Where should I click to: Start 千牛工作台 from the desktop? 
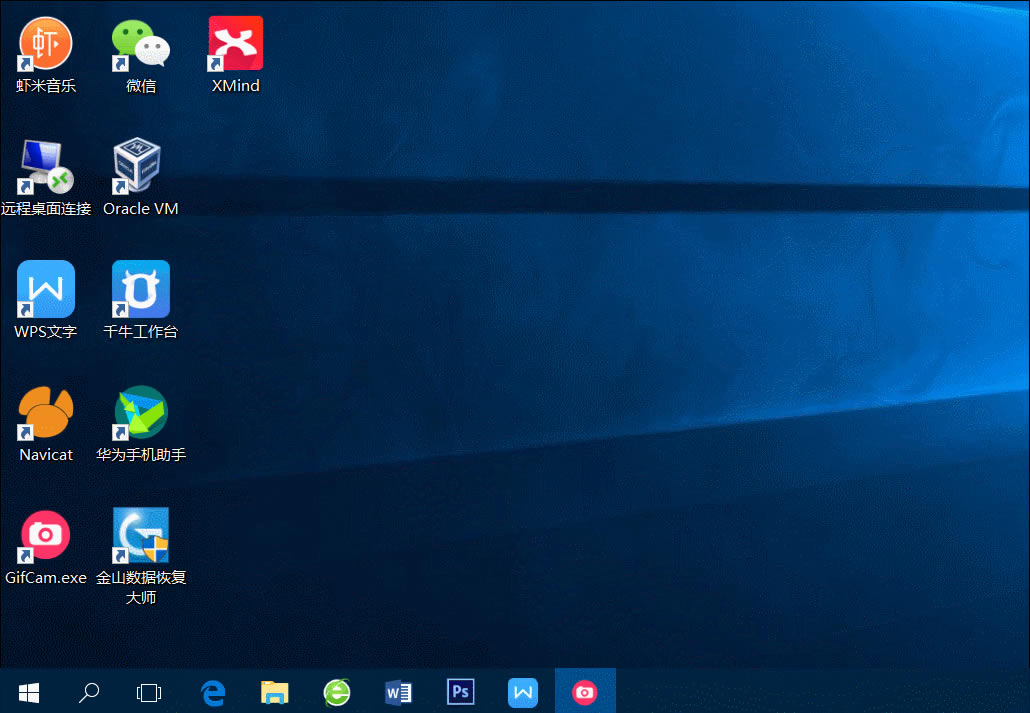pos(140,288)
